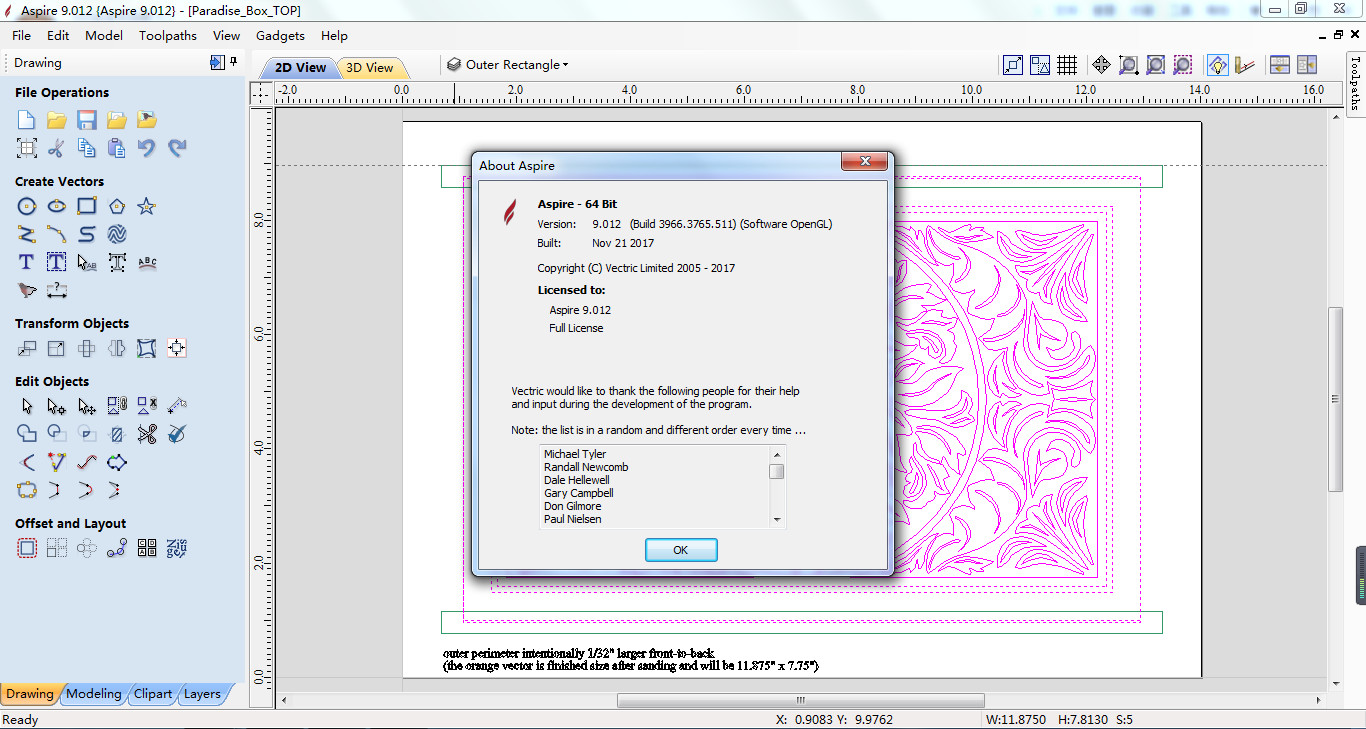1366x729 pixels.
Task: Click the name list scrollbar thumb
Action: tap(776, 472)
